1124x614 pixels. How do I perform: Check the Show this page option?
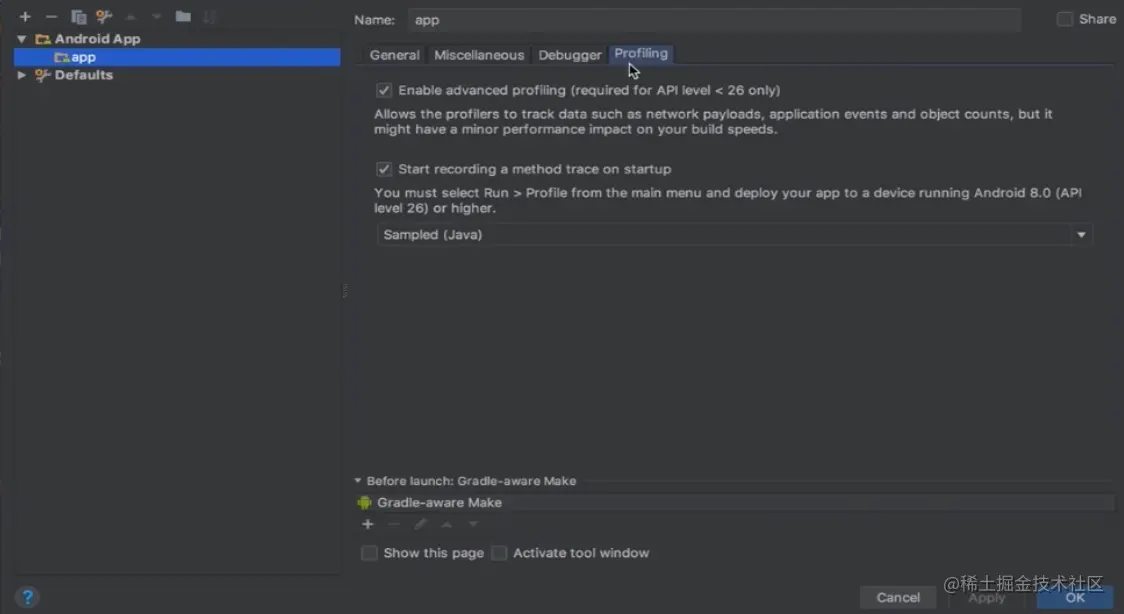pos(369,552)
